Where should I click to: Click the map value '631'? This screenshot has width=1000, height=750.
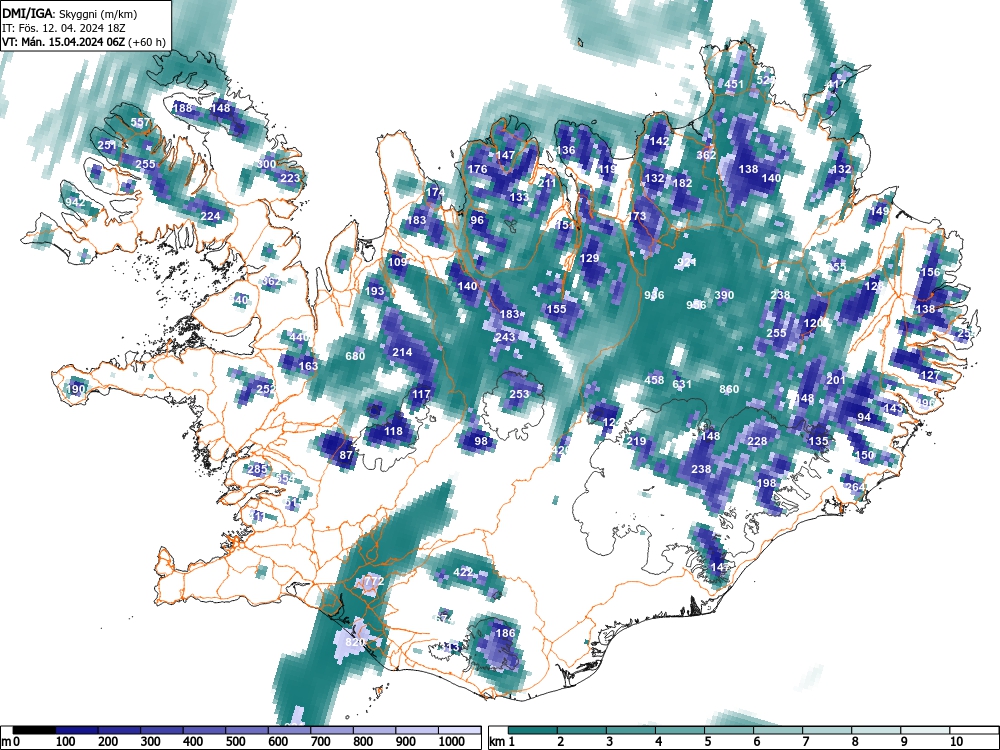[682, 385]
